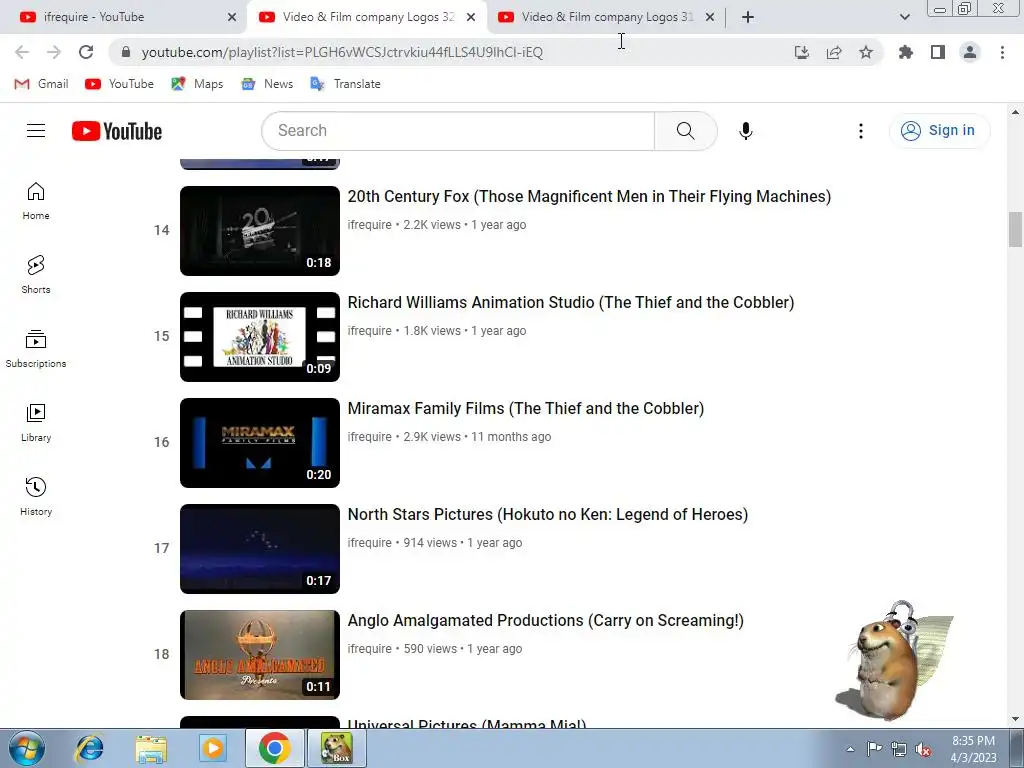The image size is (1024, 768).
Task: Open YouTube bookmark in bookmarks bar
Action: coord(120,84)
